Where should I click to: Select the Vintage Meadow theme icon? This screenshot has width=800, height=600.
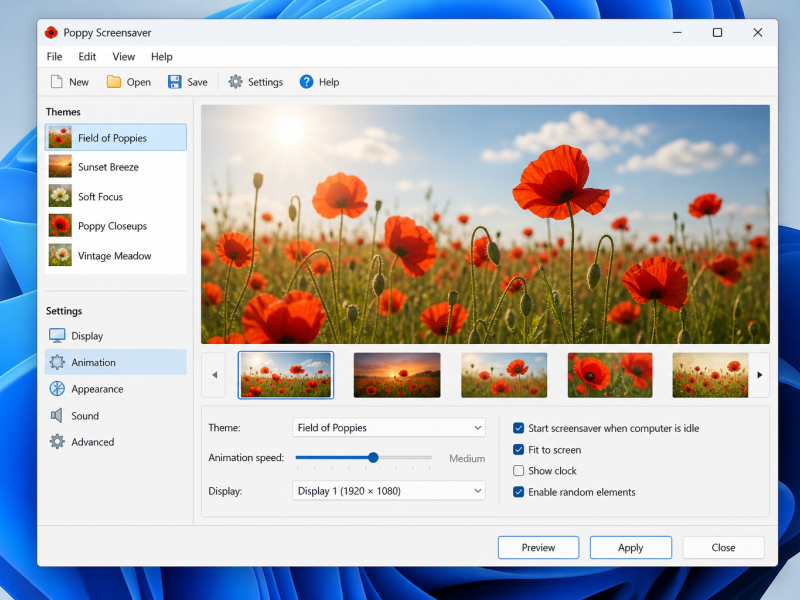point(60,255)
